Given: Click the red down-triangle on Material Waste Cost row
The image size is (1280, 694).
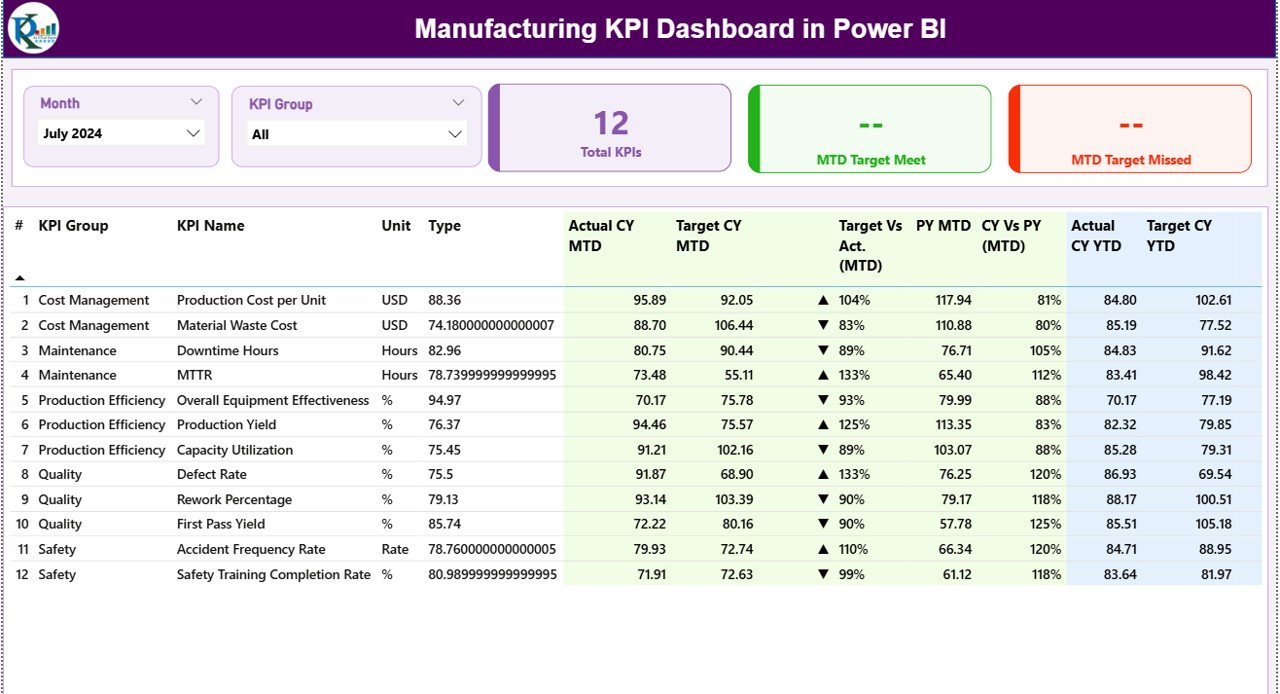Looking at the screenshot, I should [822, 324].
